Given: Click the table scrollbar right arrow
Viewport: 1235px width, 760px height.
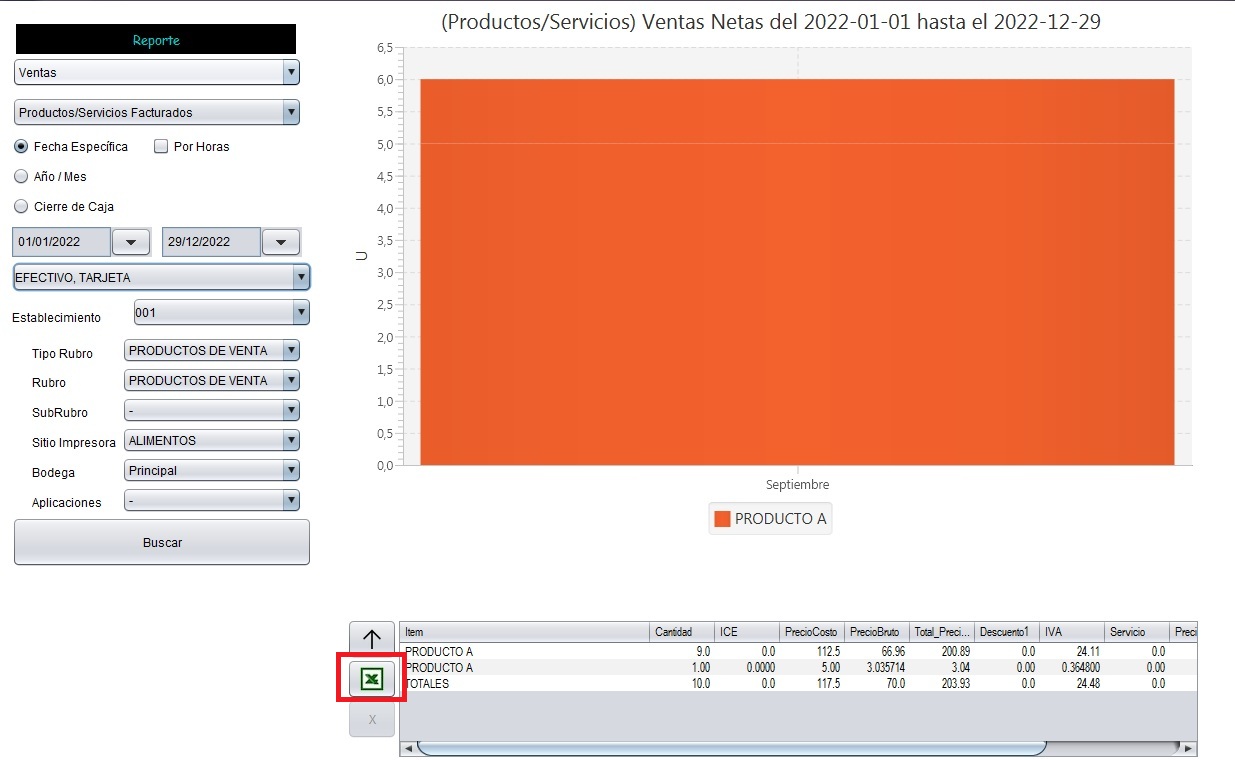Looking at the screenshot, I should [x=1187, y=748].
